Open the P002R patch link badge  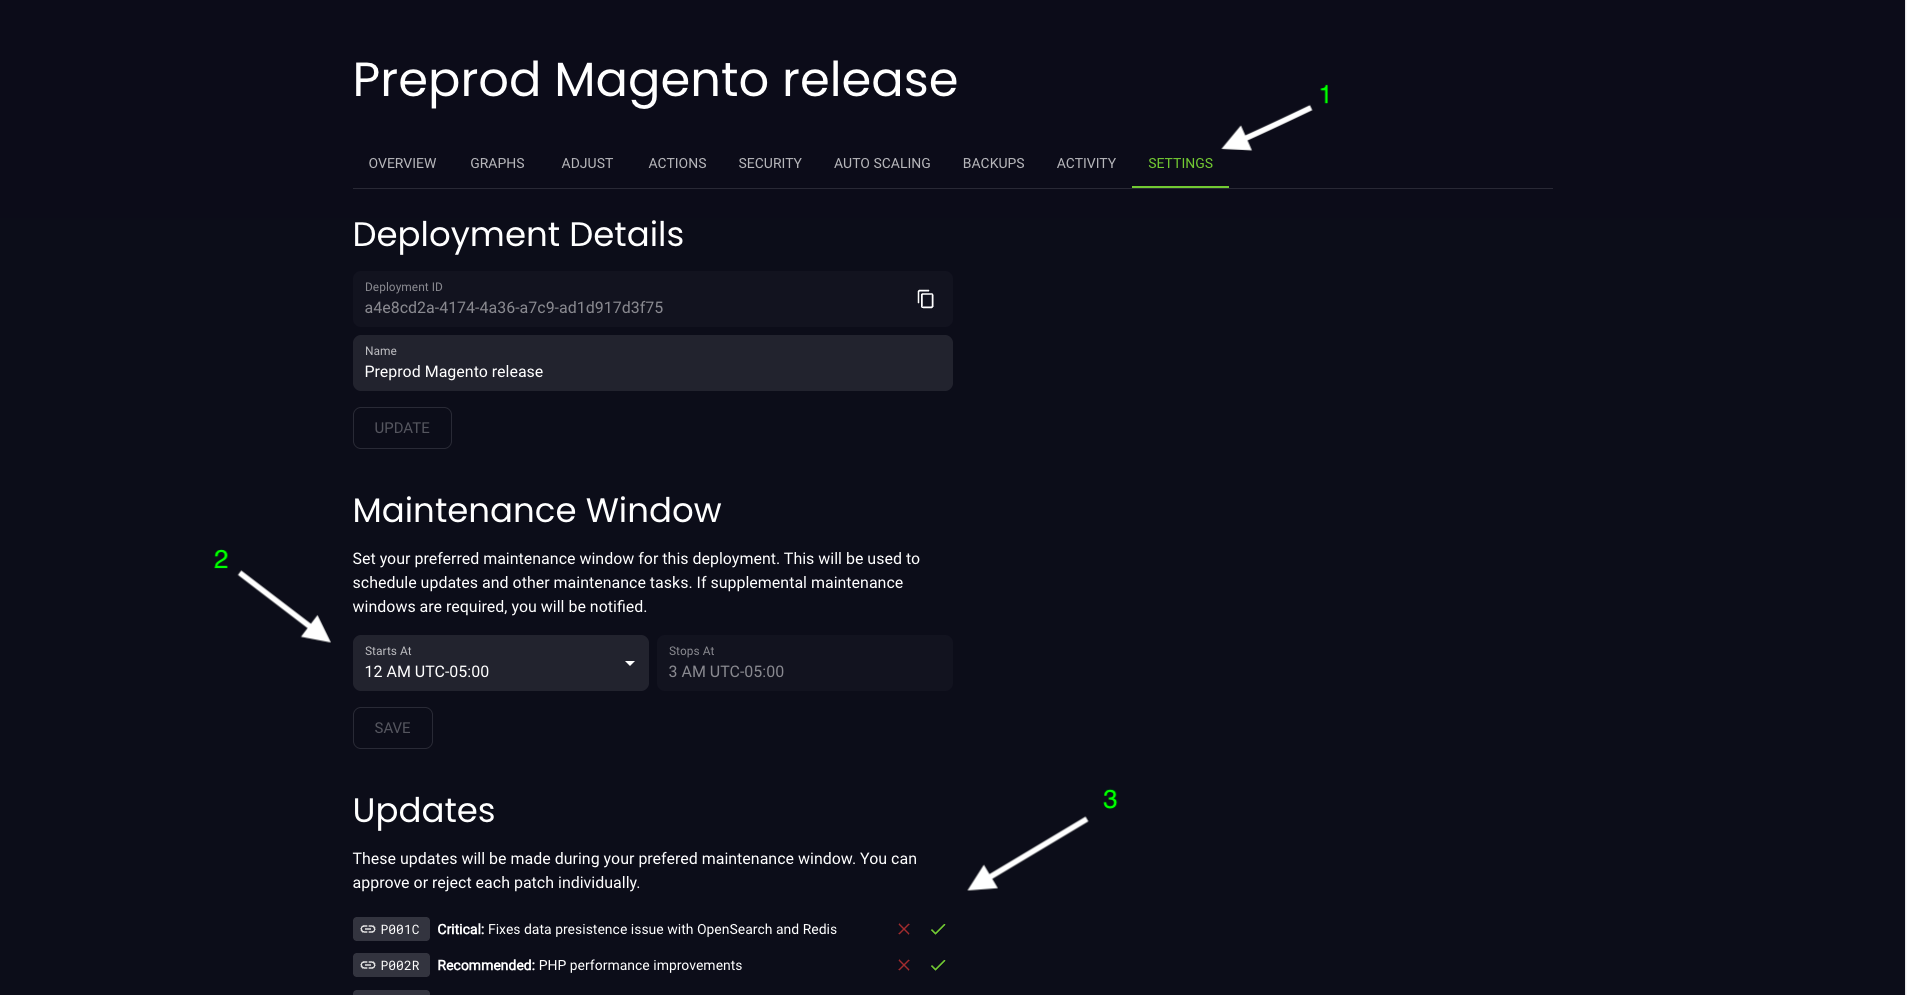(391, 965)
